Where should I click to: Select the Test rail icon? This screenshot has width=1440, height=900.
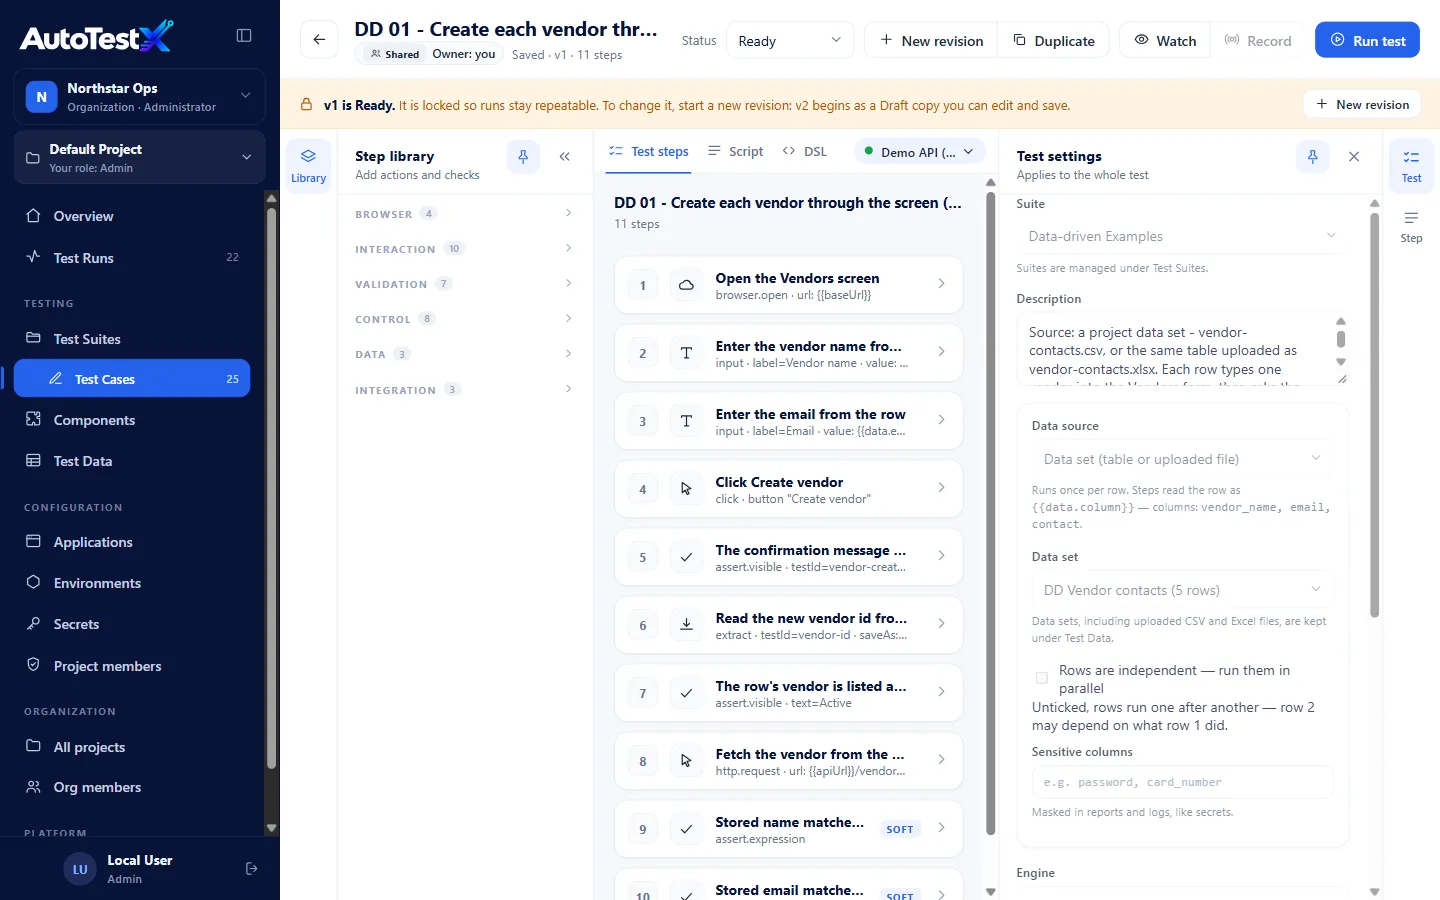click(1411, 166)
